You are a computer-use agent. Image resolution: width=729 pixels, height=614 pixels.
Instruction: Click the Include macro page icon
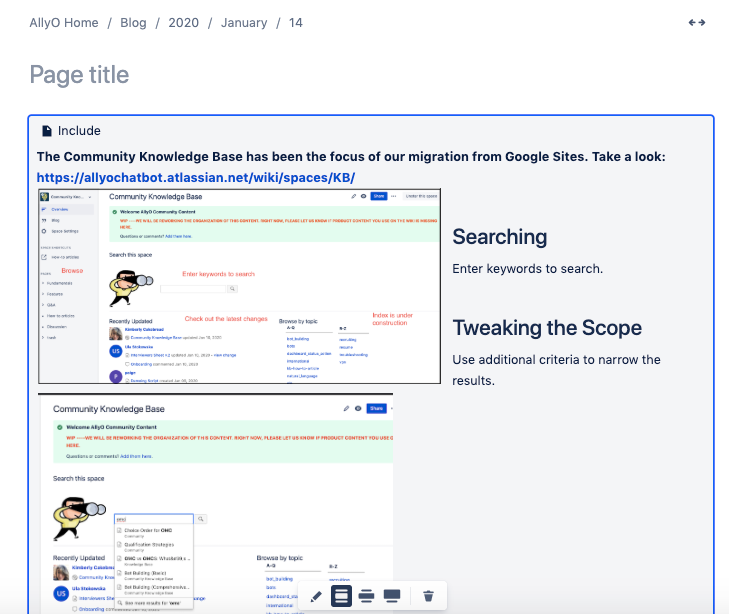46,131
